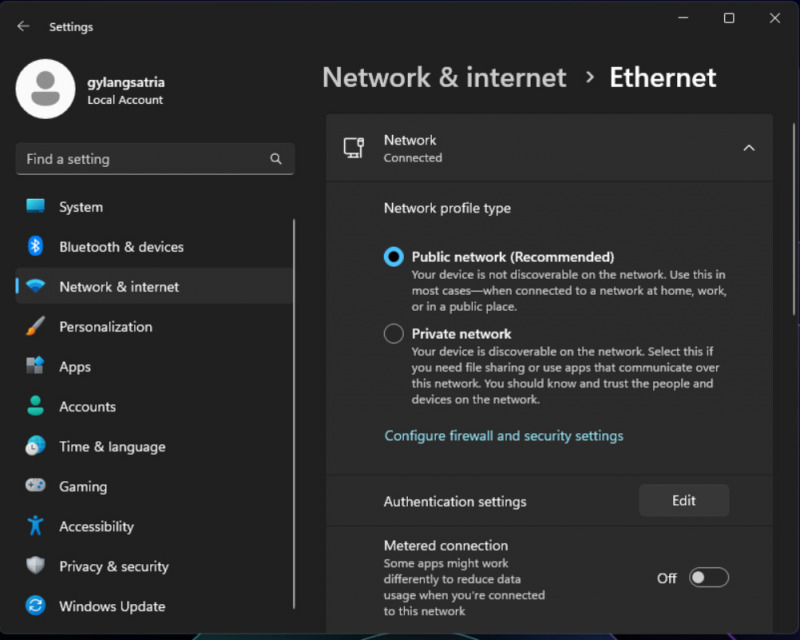Open Privacy & security settings

click(x=155, y=566)
